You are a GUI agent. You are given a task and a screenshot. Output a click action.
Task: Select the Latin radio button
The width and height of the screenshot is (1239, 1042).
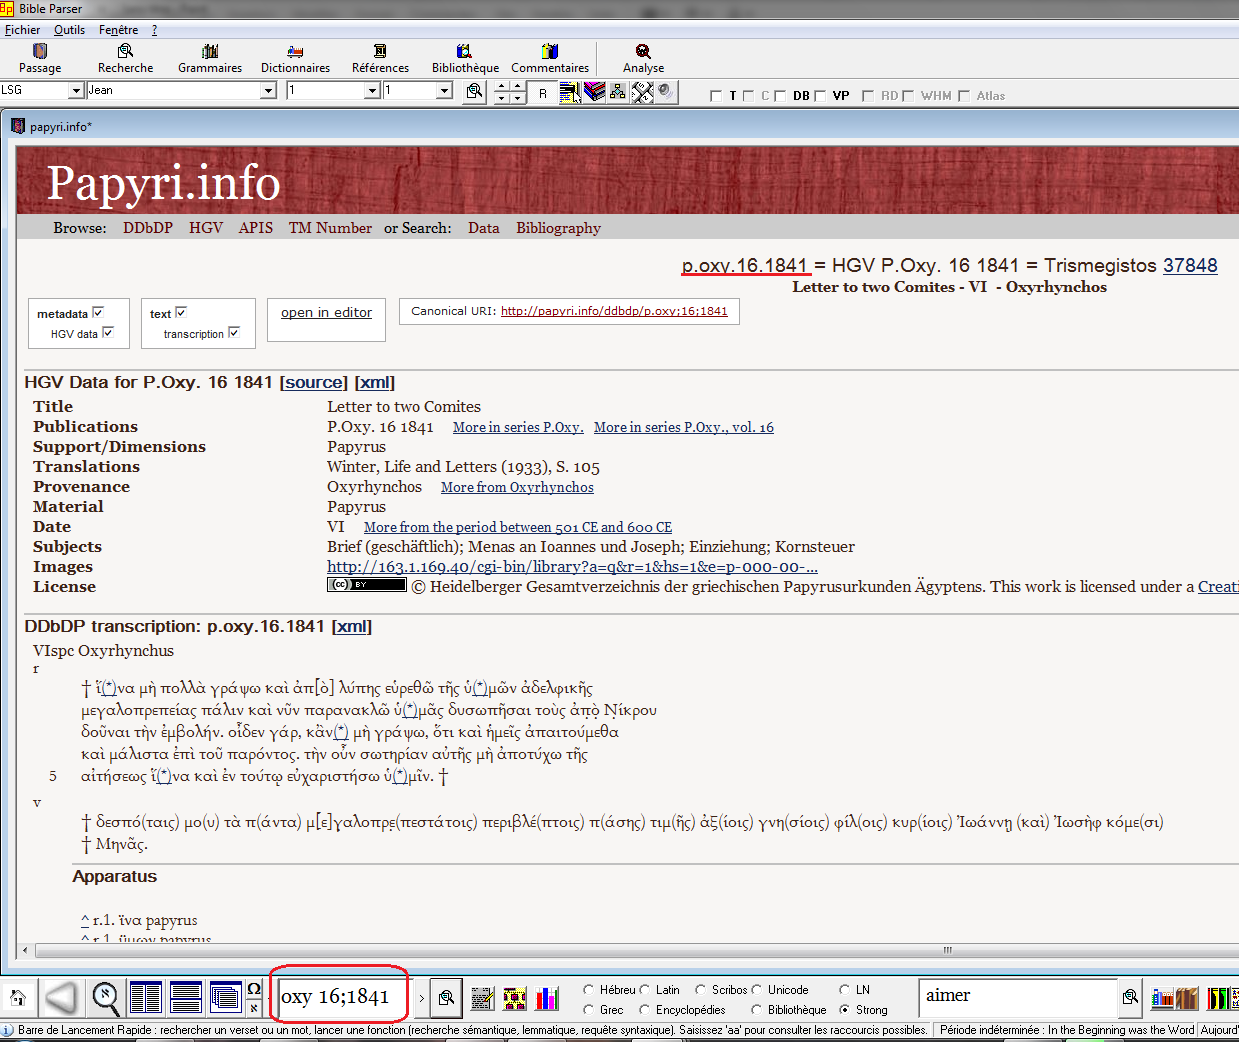(645, 990)
